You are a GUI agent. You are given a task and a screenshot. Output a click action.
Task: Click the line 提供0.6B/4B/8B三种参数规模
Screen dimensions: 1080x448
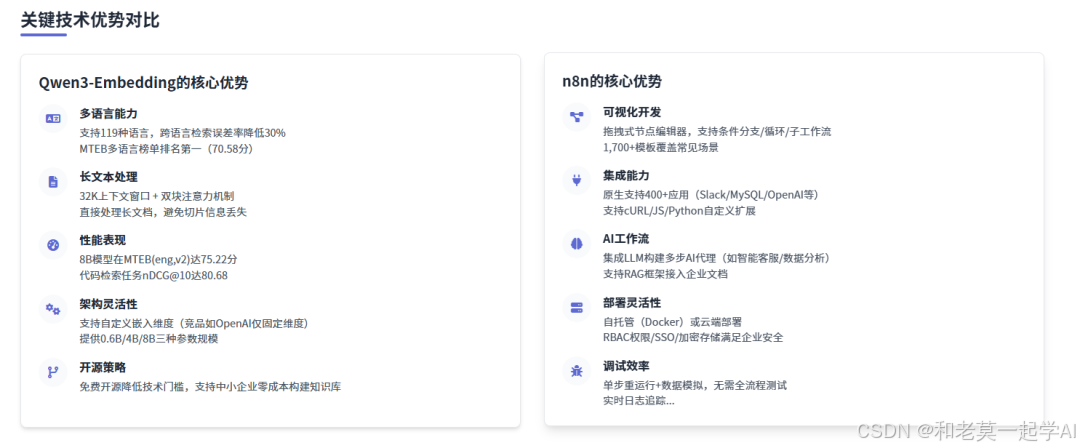tap(149, 338)
